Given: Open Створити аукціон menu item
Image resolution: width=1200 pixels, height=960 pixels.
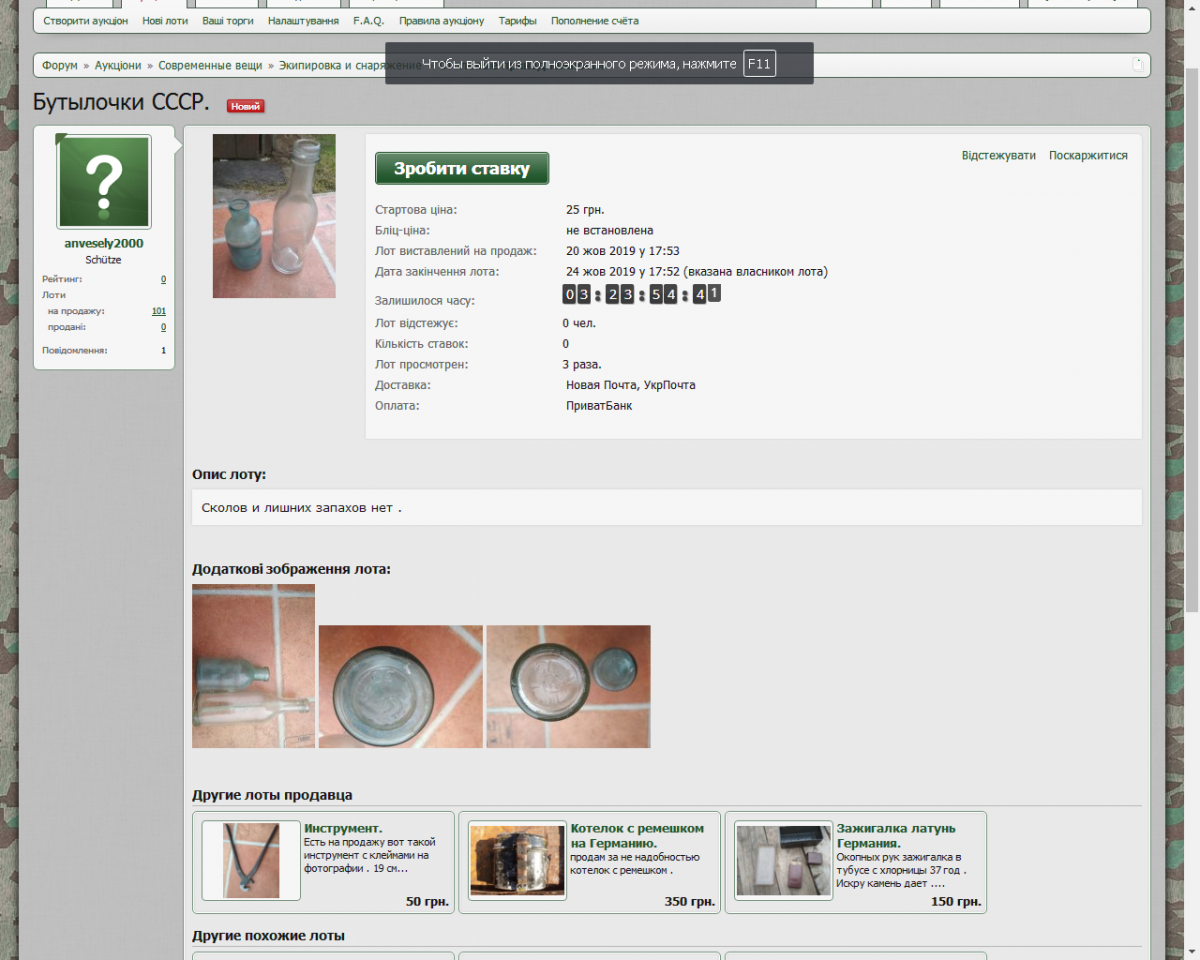Looking at the screenshot, I should tap(86, 21).
